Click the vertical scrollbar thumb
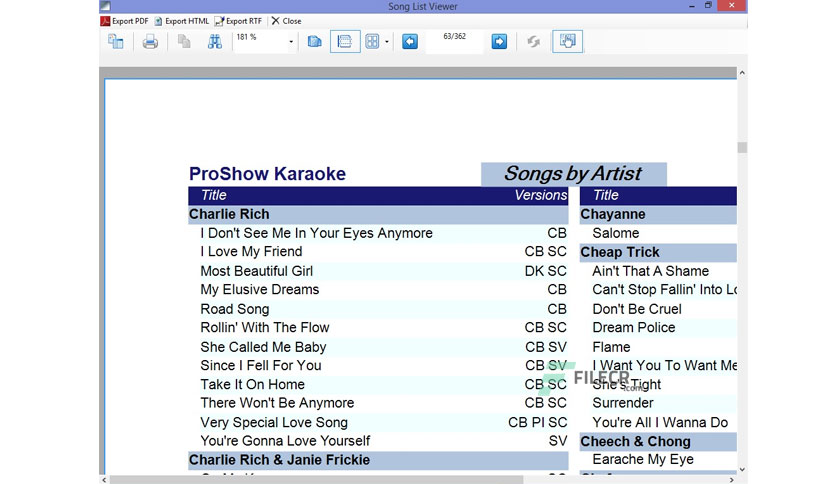Image resolution: width=836 pixels, height=484 pixels. point(742,147)
